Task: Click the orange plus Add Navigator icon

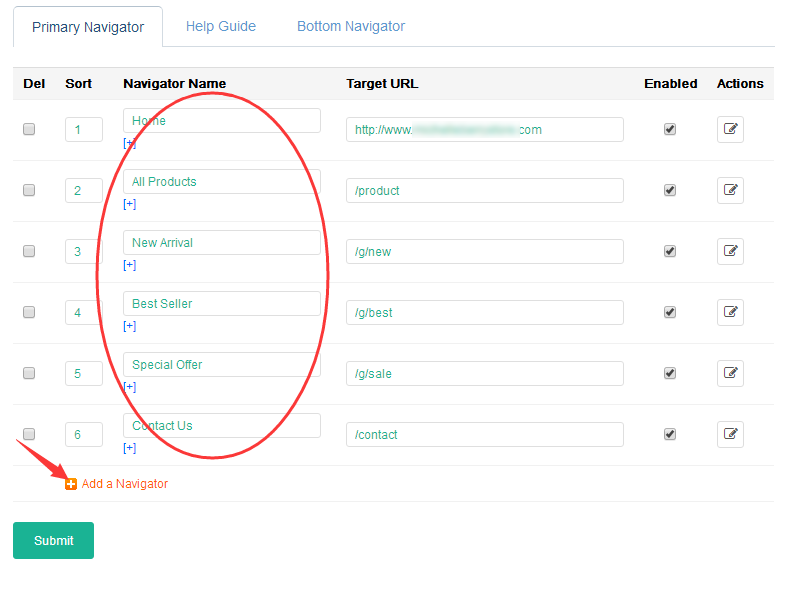Action: pos(71,484)
